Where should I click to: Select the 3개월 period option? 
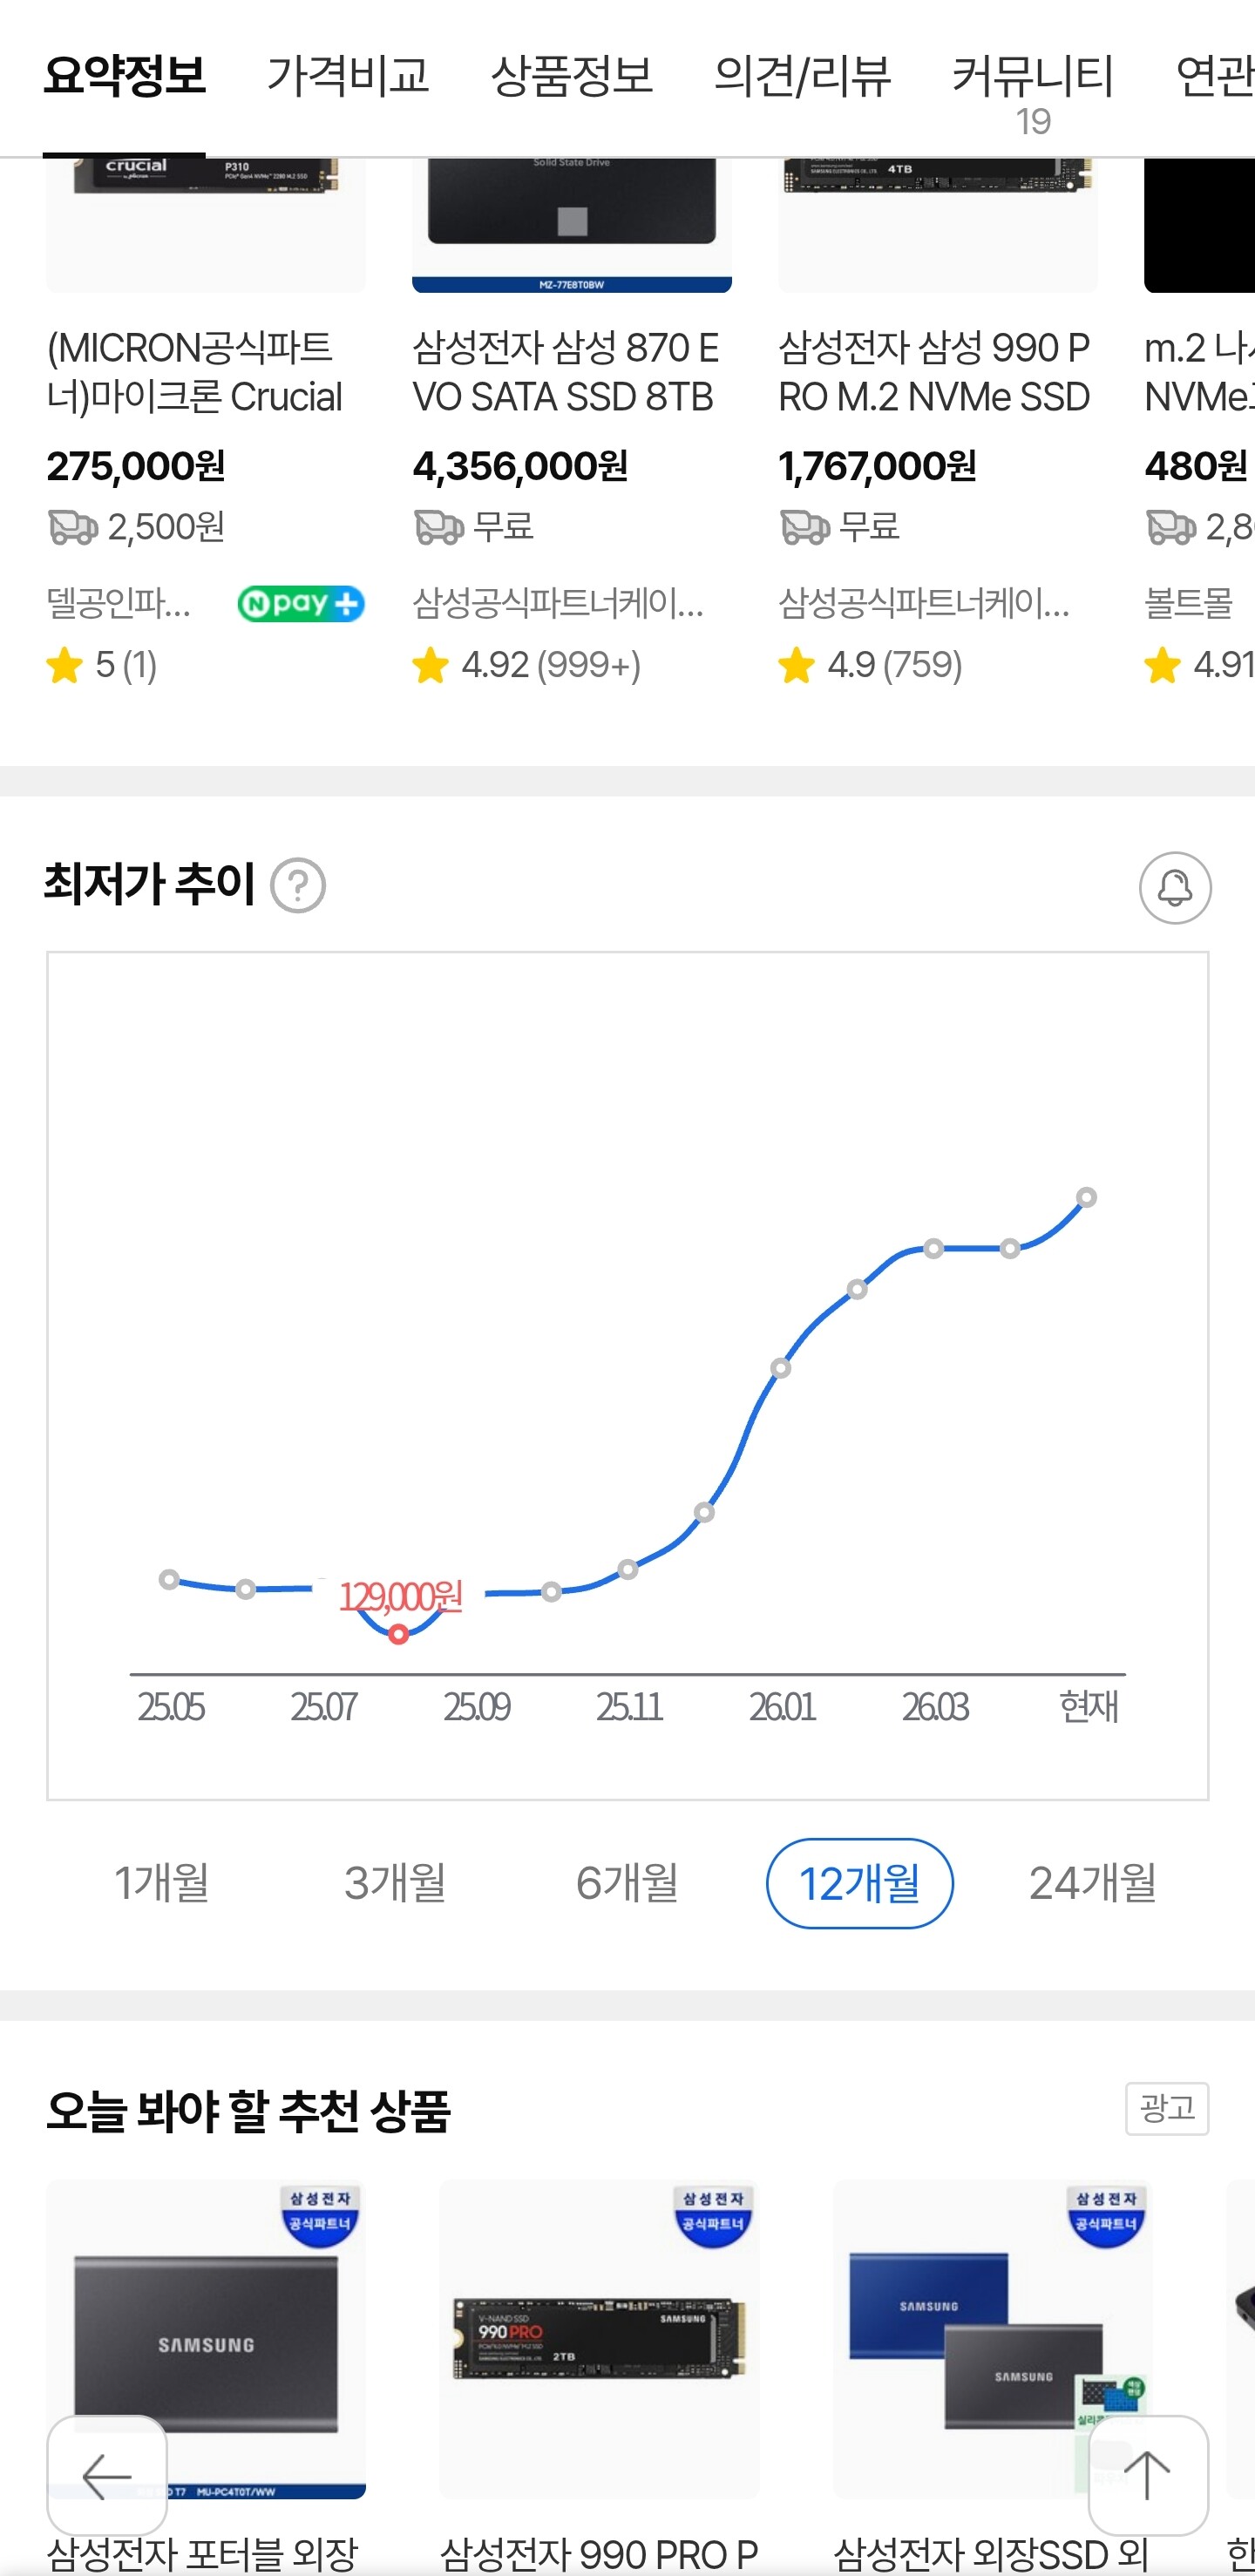click(x=395, y=1883)
